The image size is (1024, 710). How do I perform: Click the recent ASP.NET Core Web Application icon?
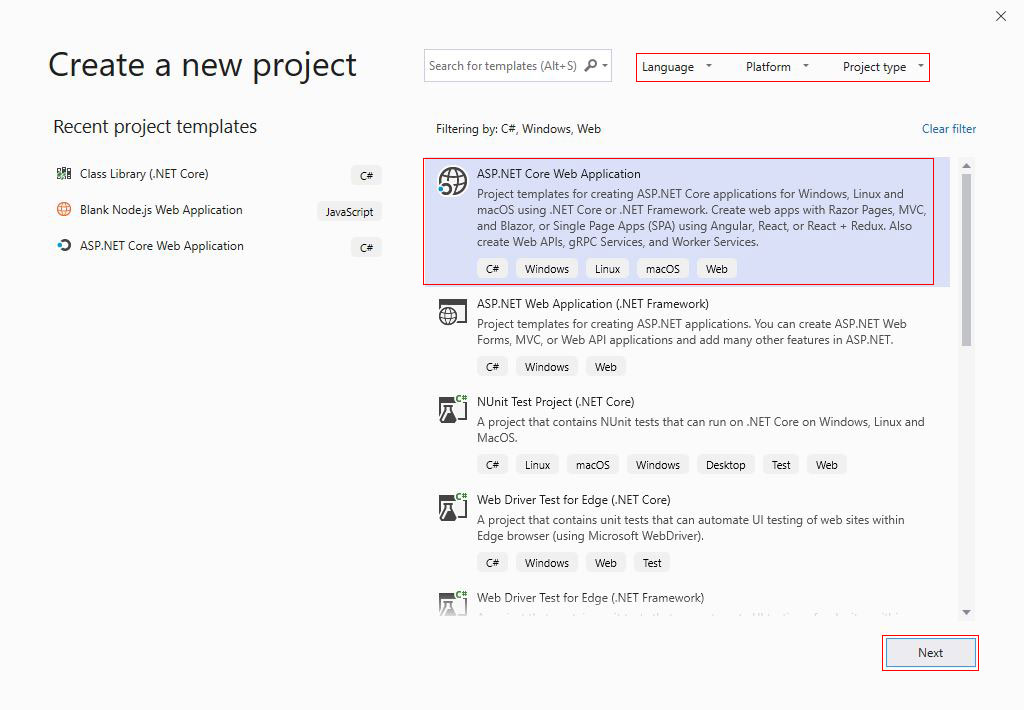click(64, 246)
